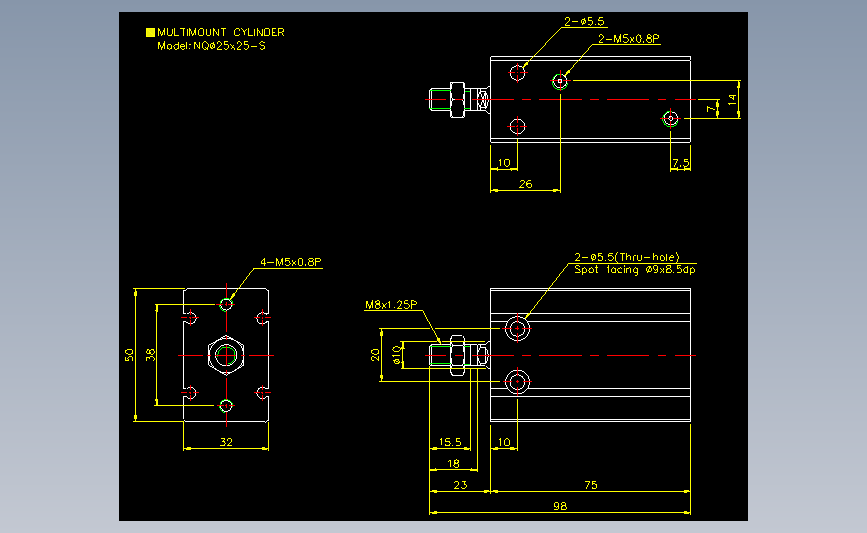The image size is (867, 533).
Task: Select the 2-ø5.5(Thru-hole) annotation
Action: (626, 257)
